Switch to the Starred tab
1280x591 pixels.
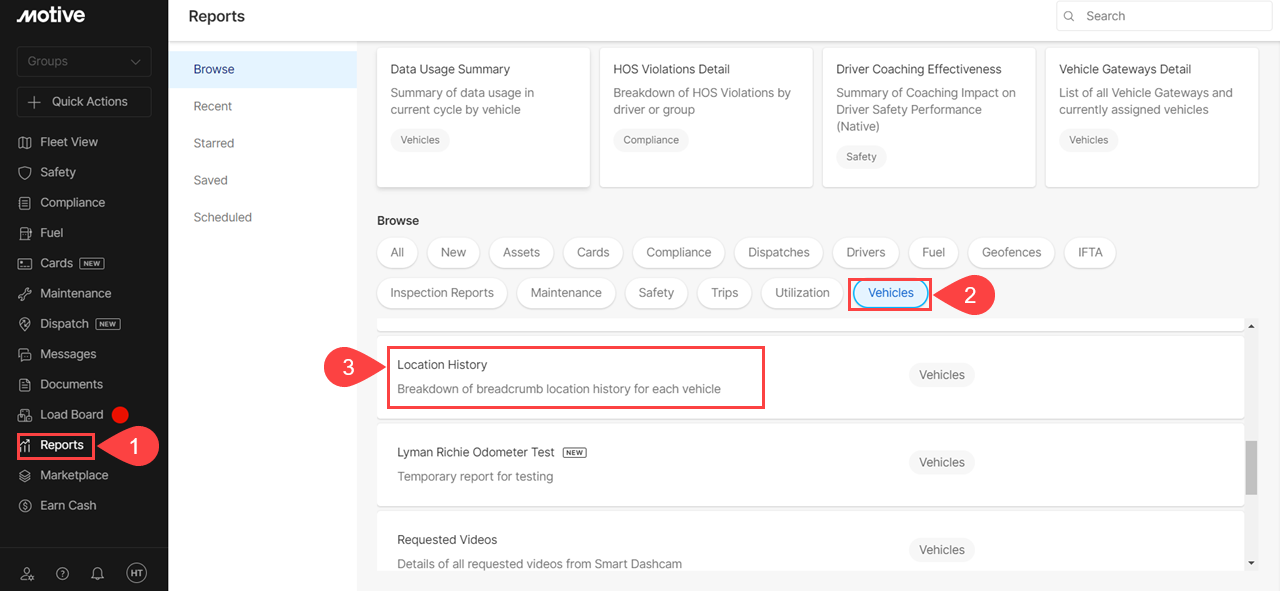pyautogui.click(x=214, y=143)
